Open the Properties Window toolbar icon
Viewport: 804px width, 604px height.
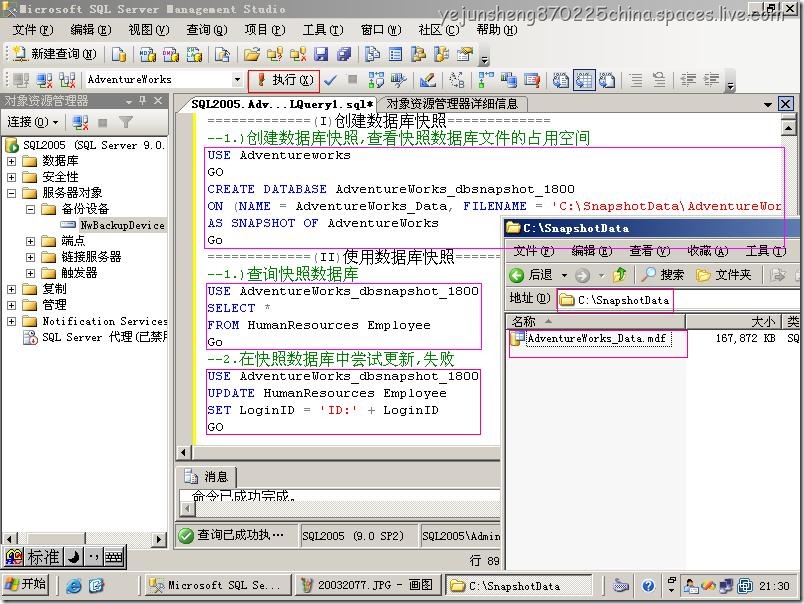465,54
